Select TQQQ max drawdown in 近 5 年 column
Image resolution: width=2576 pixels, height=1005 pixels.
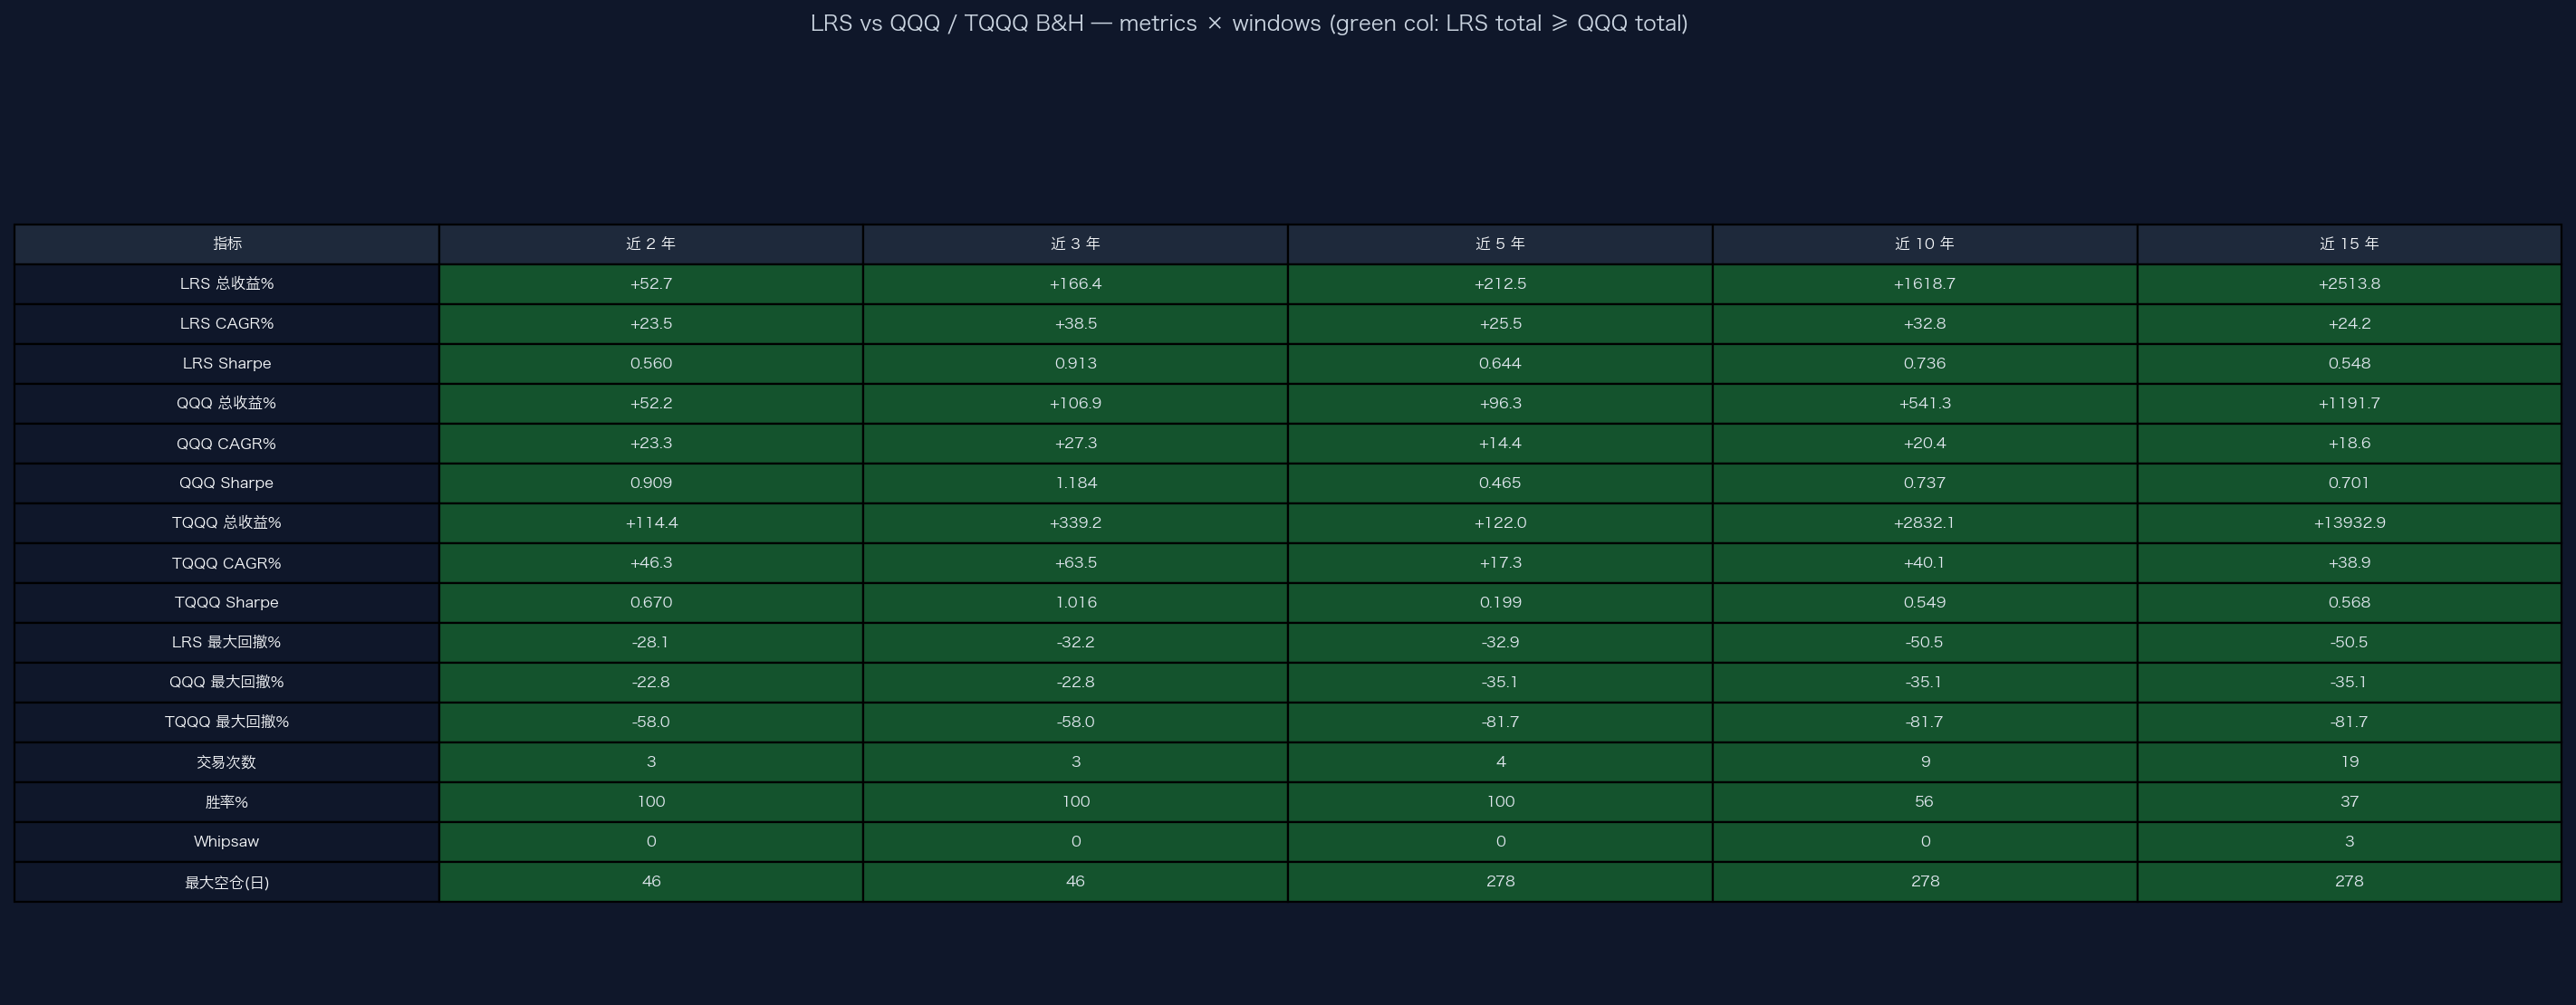click(x=1500, y=722)
